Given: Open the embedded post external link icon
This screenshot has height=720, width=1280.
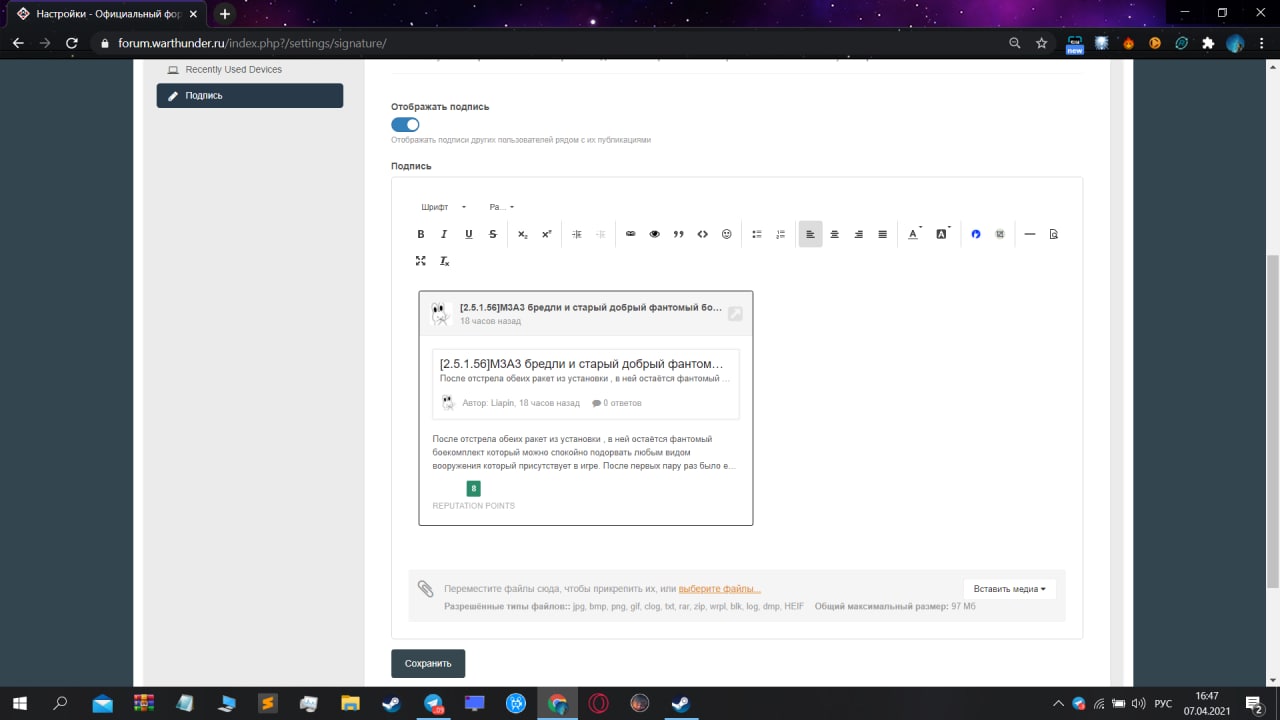Looking at the screenshot, I should point(735,314).
